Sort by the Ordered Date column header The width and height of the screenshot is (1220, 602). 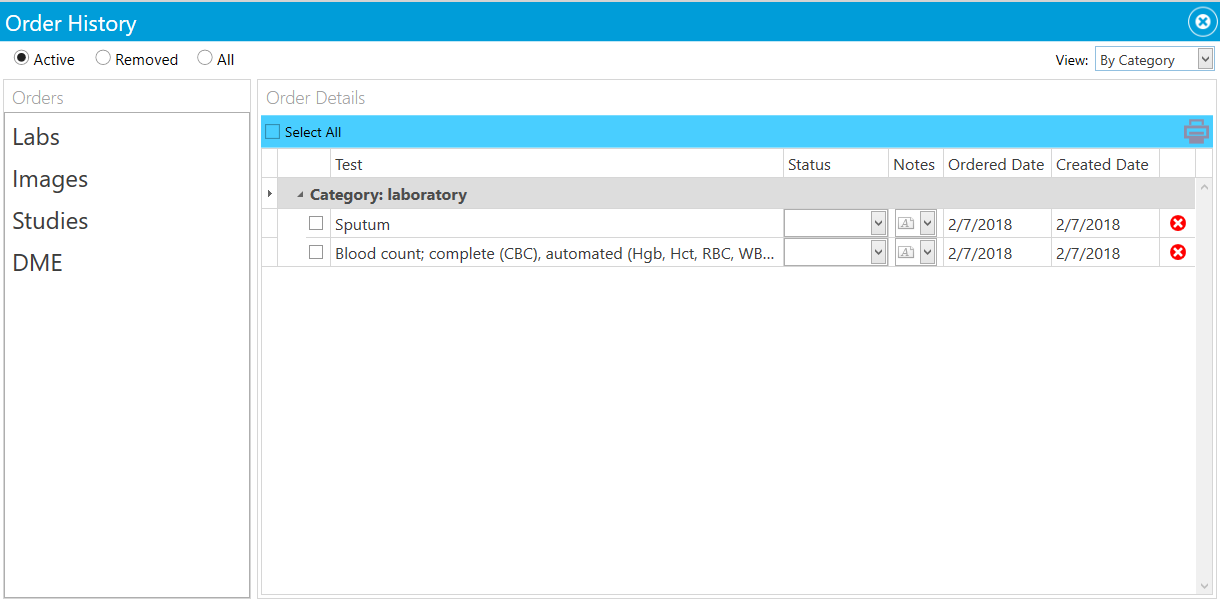(x=996, y=164)
